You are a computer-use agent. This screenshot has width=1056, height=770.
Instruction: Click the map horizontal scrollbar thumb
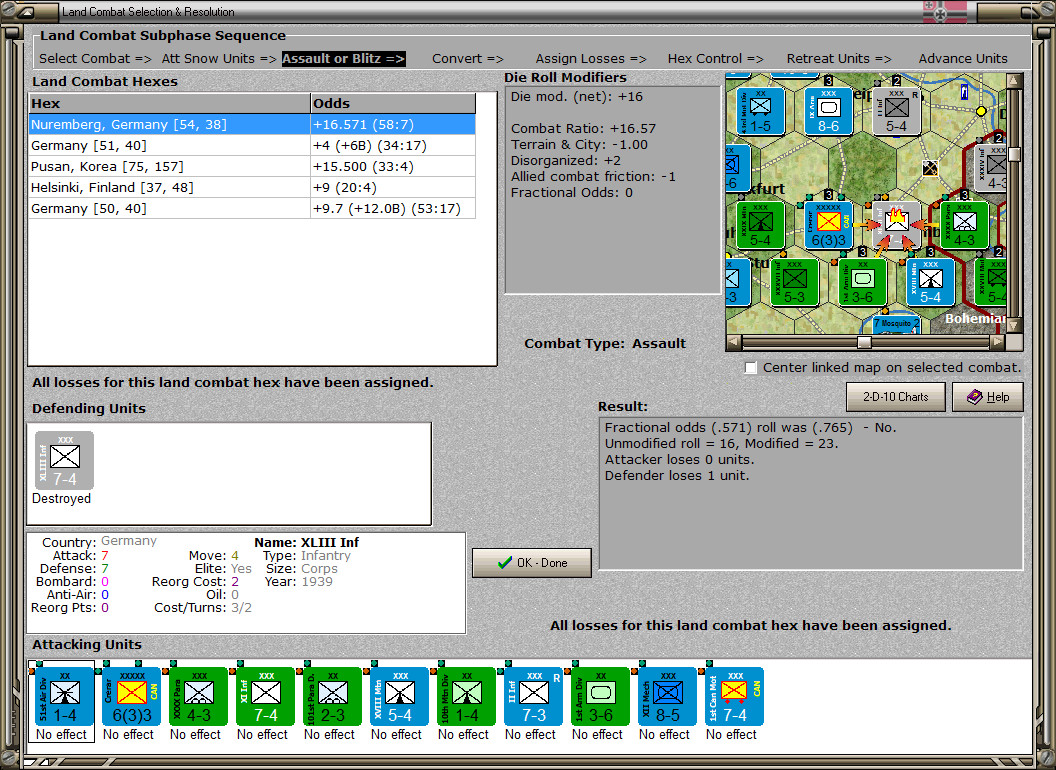pos(864,342)
